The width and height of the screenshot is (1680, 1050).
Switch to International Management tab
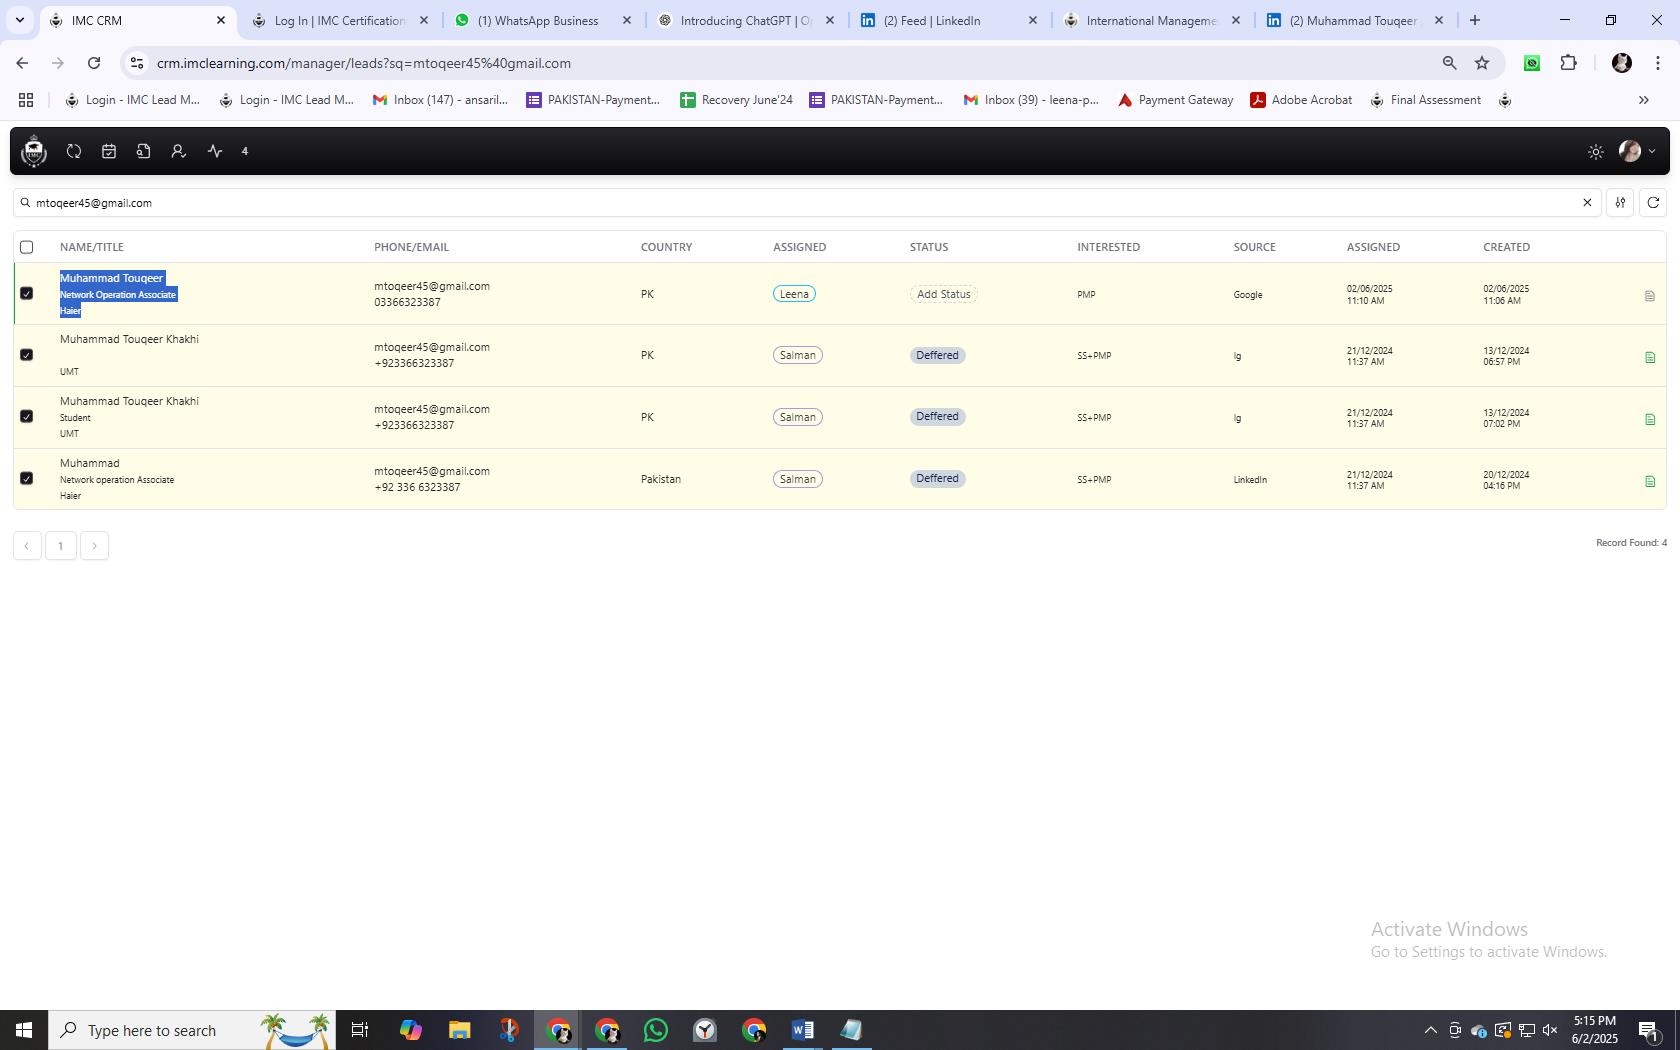[x=1152, y=20]
